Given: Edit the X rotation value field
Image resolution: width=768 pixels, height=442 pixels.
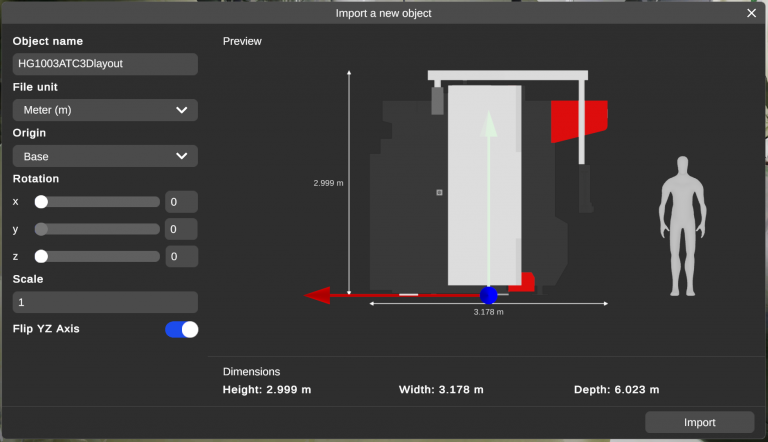Looking at the screenshot, I should click(x=181, y=202).
